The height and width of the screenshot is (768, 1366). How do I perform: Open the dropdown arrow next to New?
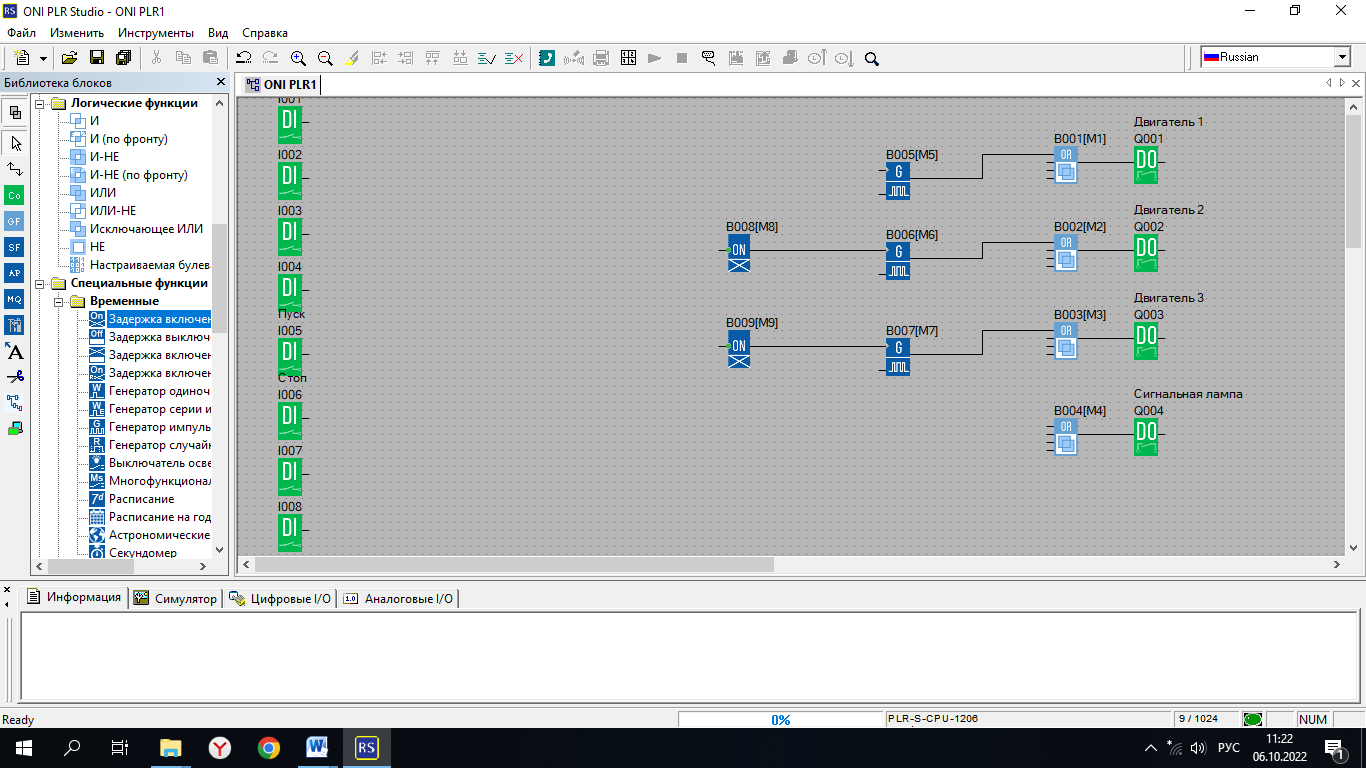[x=43, y=59]
